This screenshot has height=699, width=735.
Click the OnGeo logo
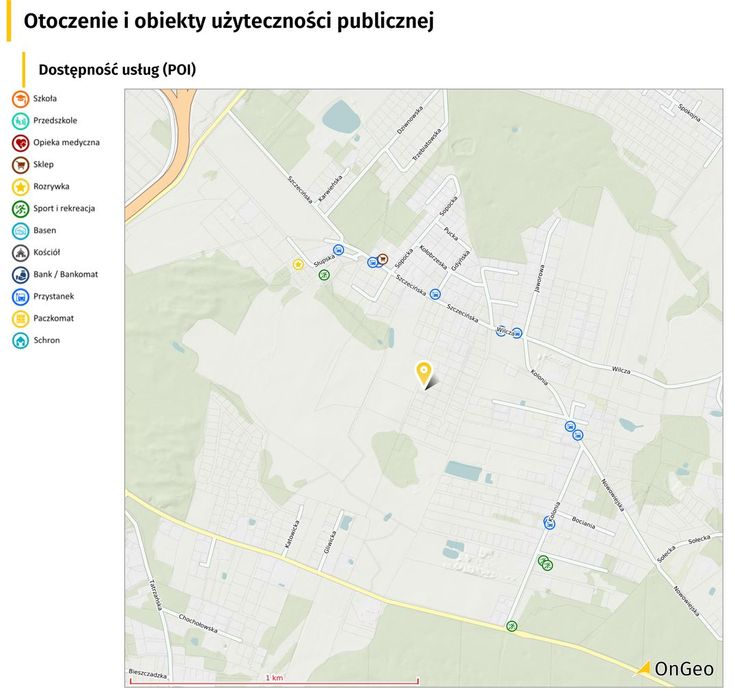675,669
